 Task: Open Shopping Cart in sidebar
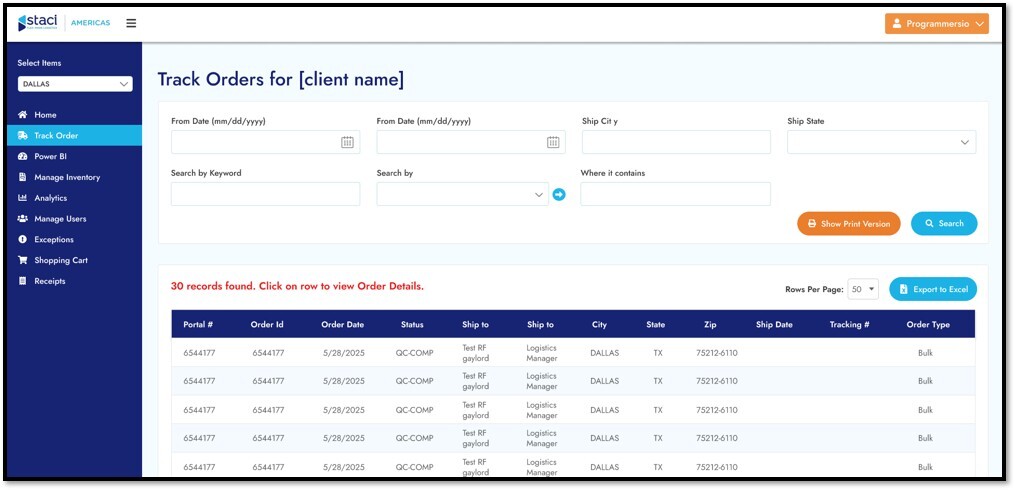tap(60, 260)
